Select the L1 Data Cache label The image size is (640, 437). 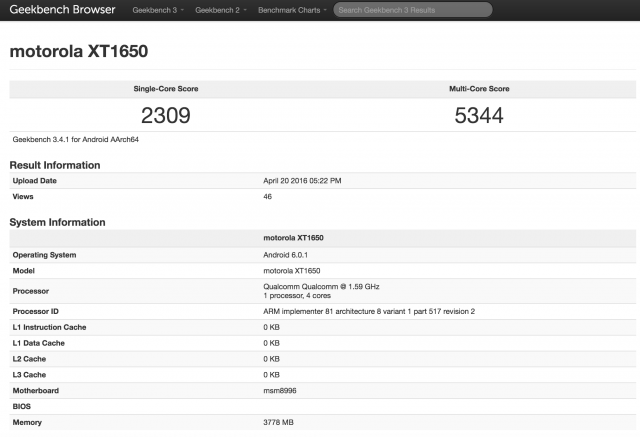point(39,344)
